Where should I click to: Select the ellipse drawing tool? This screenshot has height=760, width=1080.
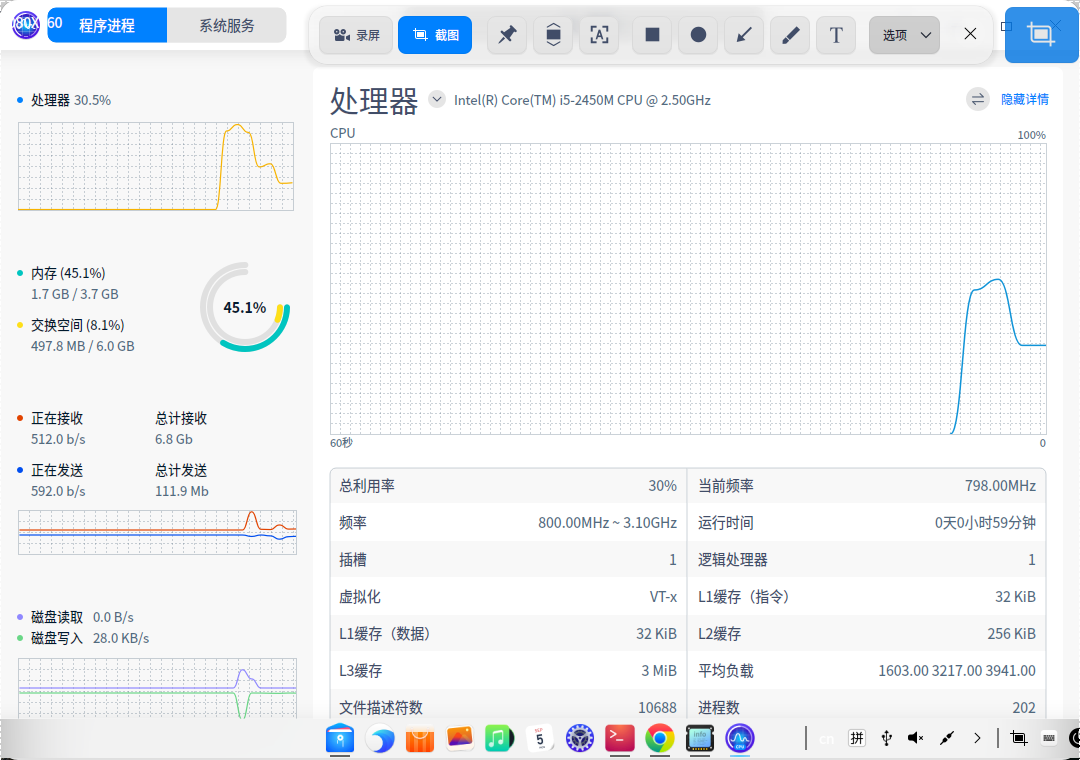698,35
